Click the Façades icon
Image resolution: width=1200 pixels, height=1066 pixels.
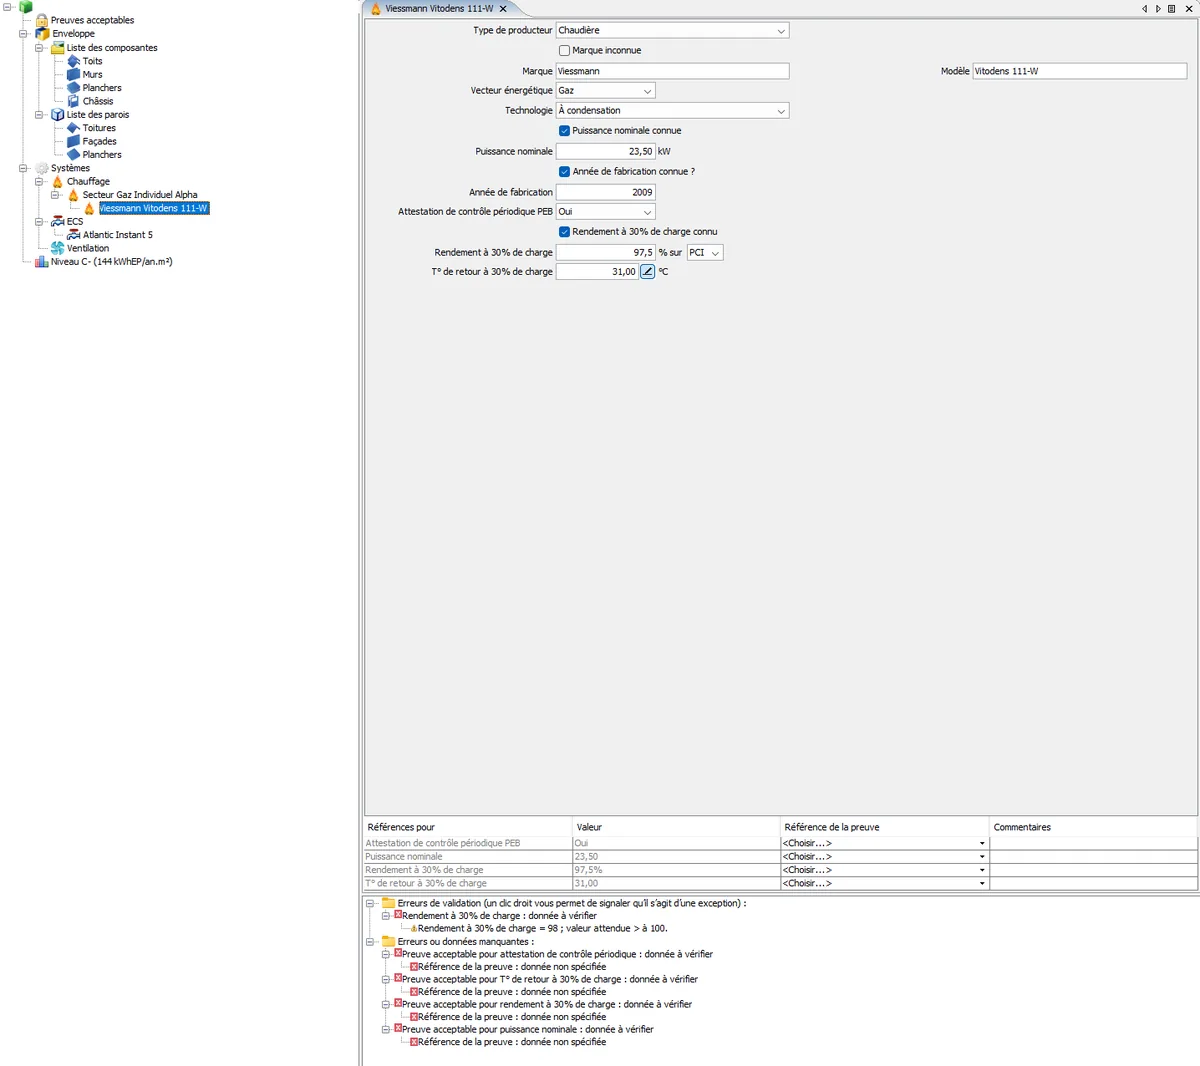(x=73, y=142)
